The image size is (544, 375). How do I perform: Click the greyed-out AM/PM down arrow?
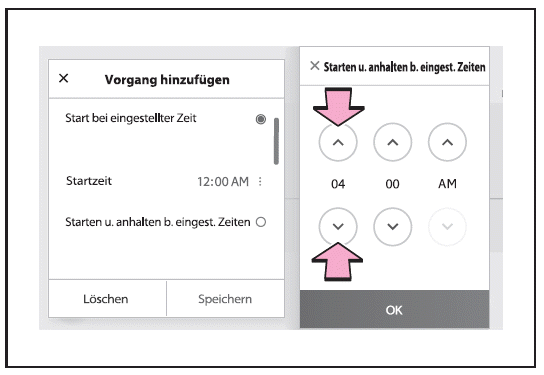(x=447, y=227)
